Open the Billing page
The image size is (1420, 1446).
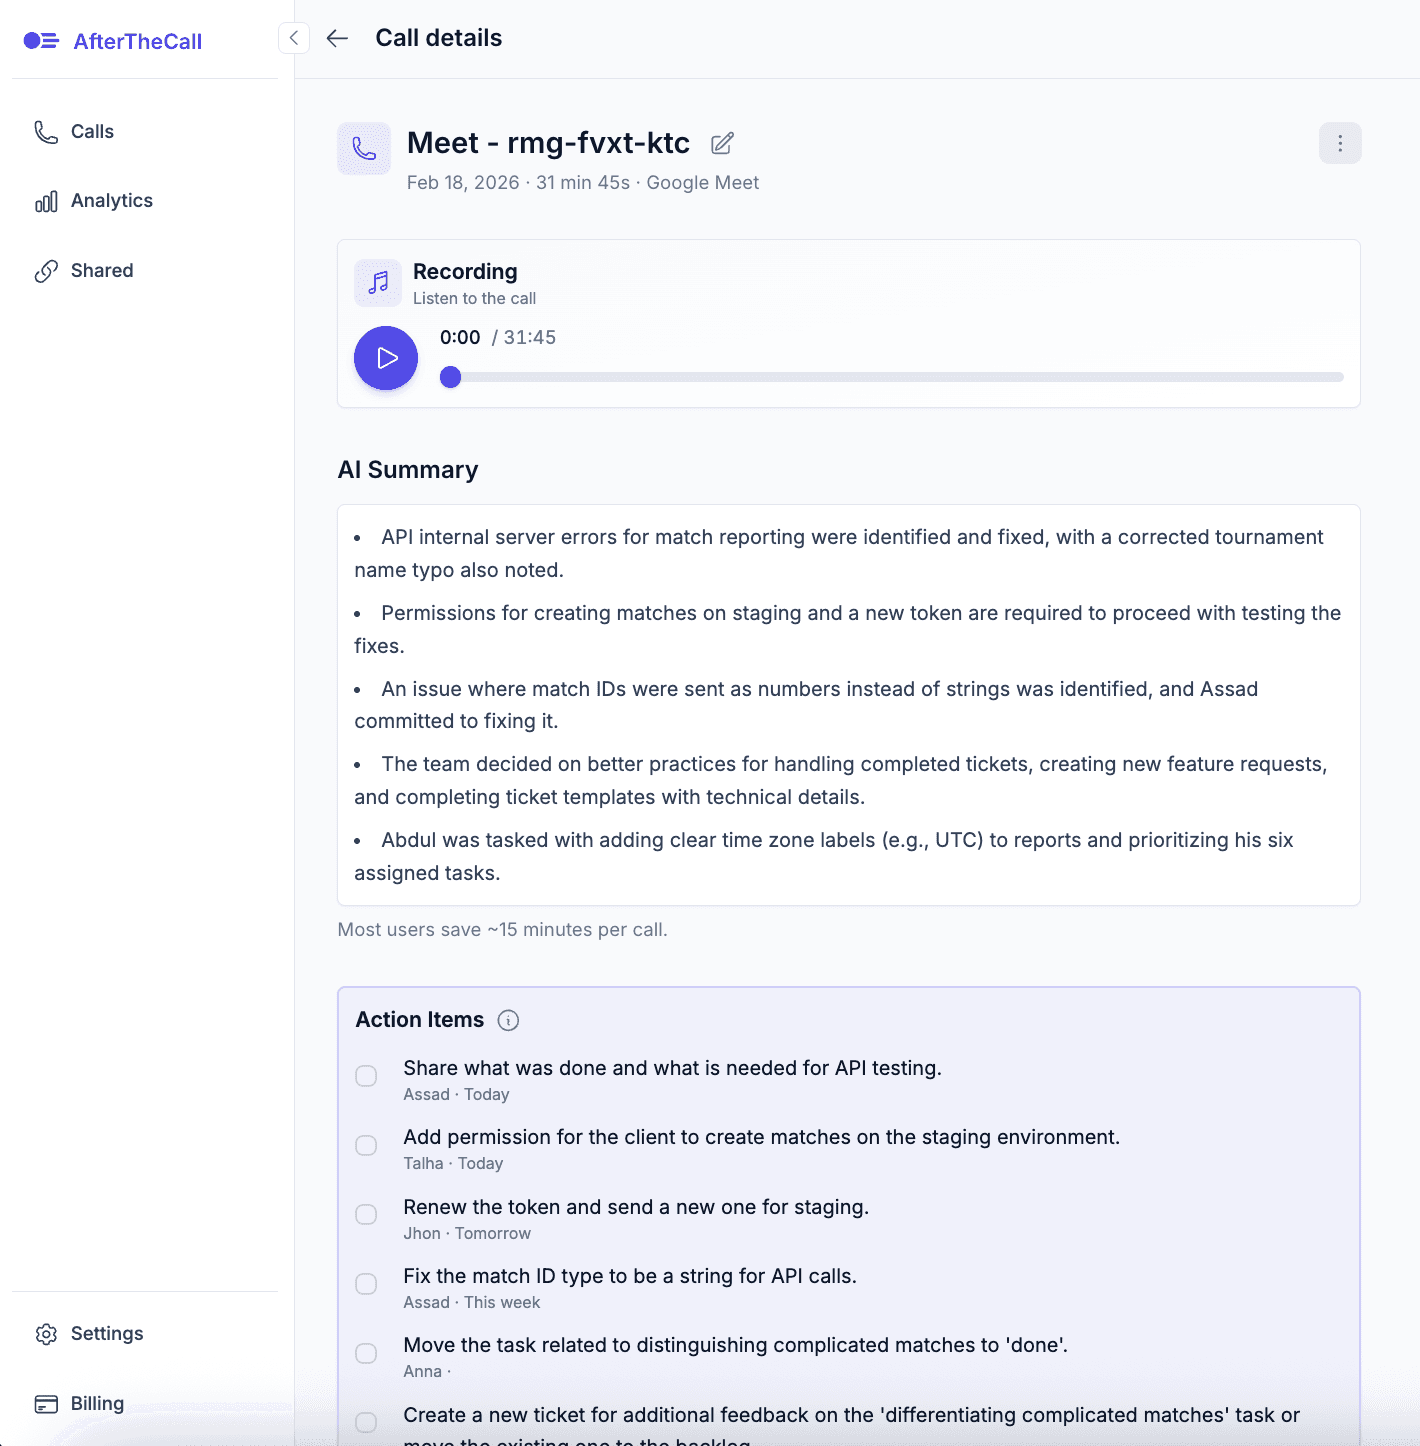[97, 1404]
